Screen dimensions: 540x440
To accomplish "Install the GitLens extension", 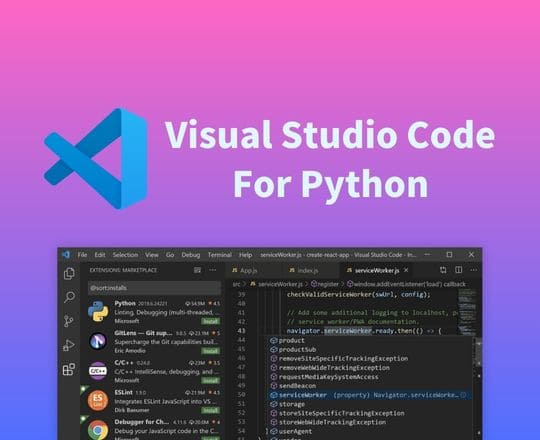I will 210,351.
